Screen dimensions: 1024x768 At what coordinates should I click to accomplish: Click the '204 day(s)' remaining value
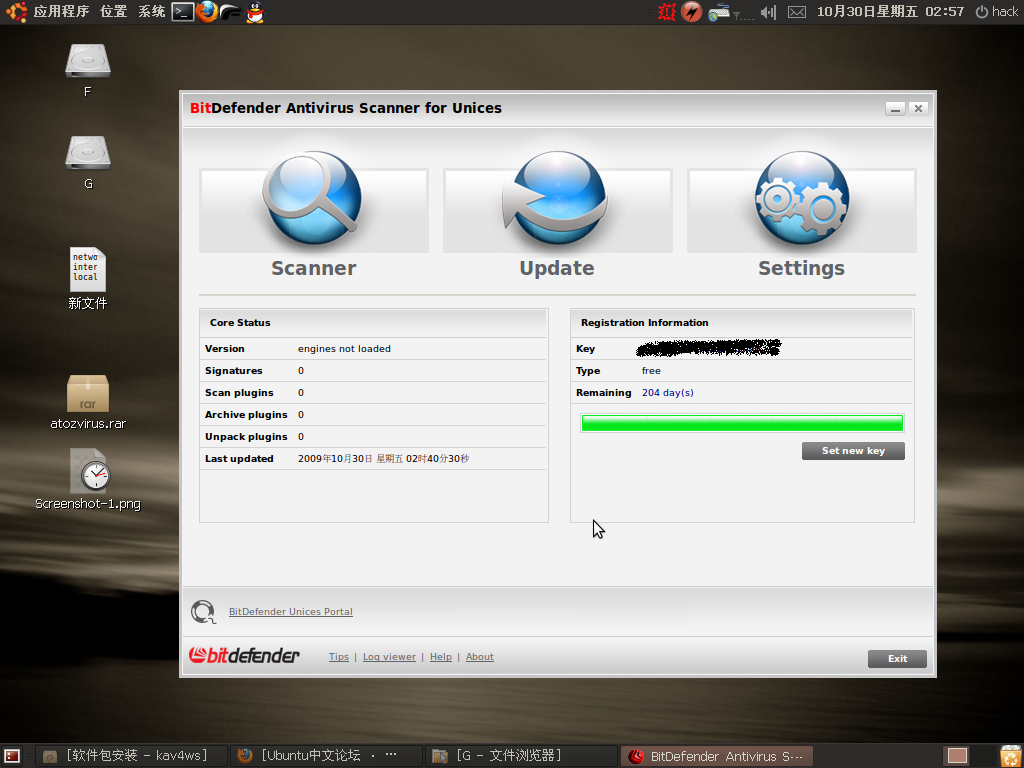[667, 392]
